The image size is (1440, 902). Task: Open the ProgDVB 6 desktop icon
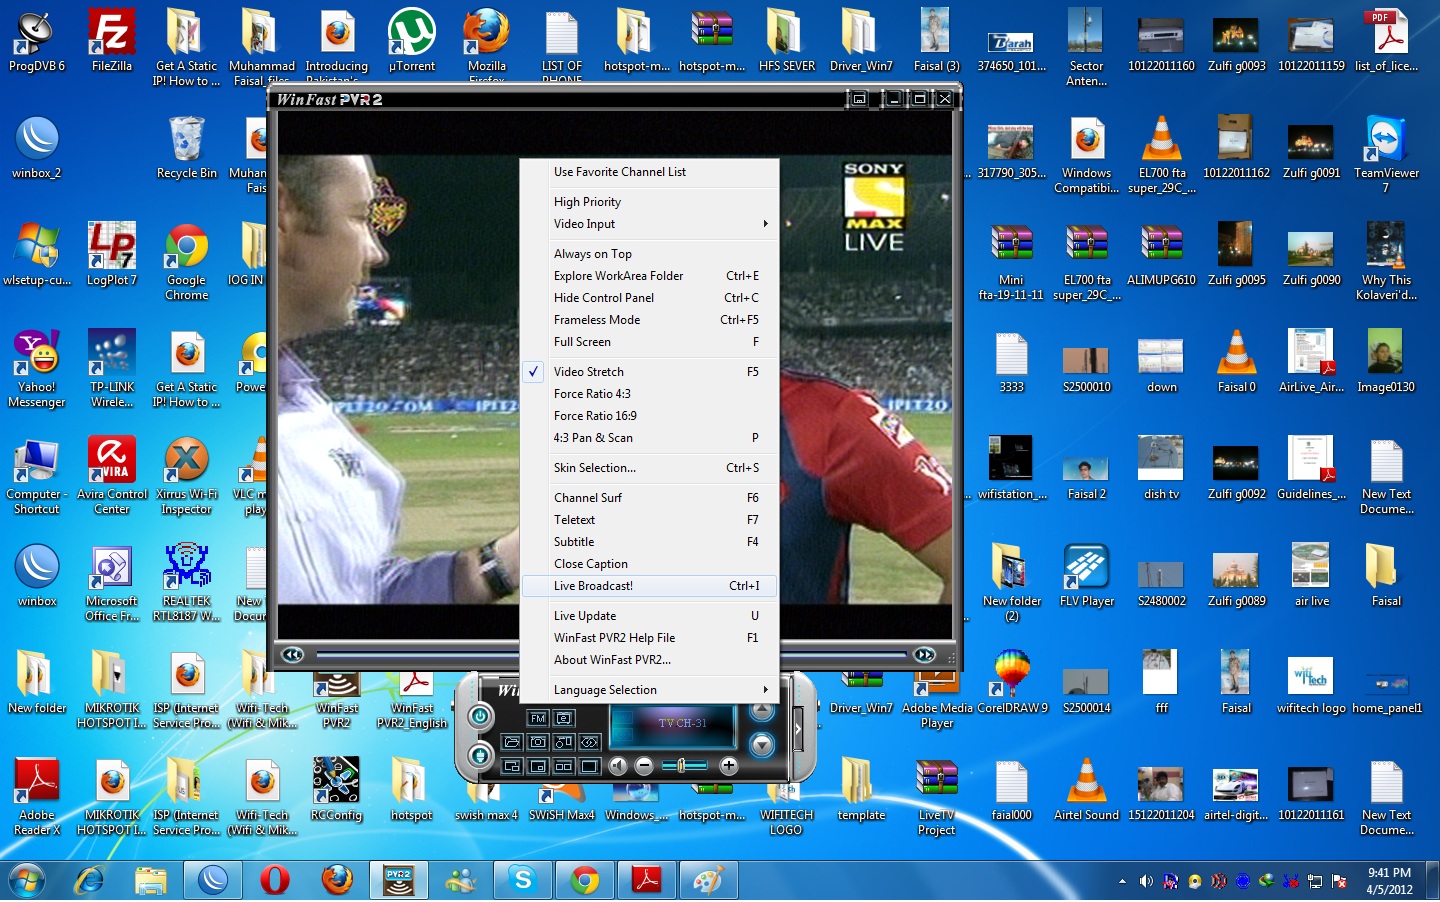[x=37, y=42]
